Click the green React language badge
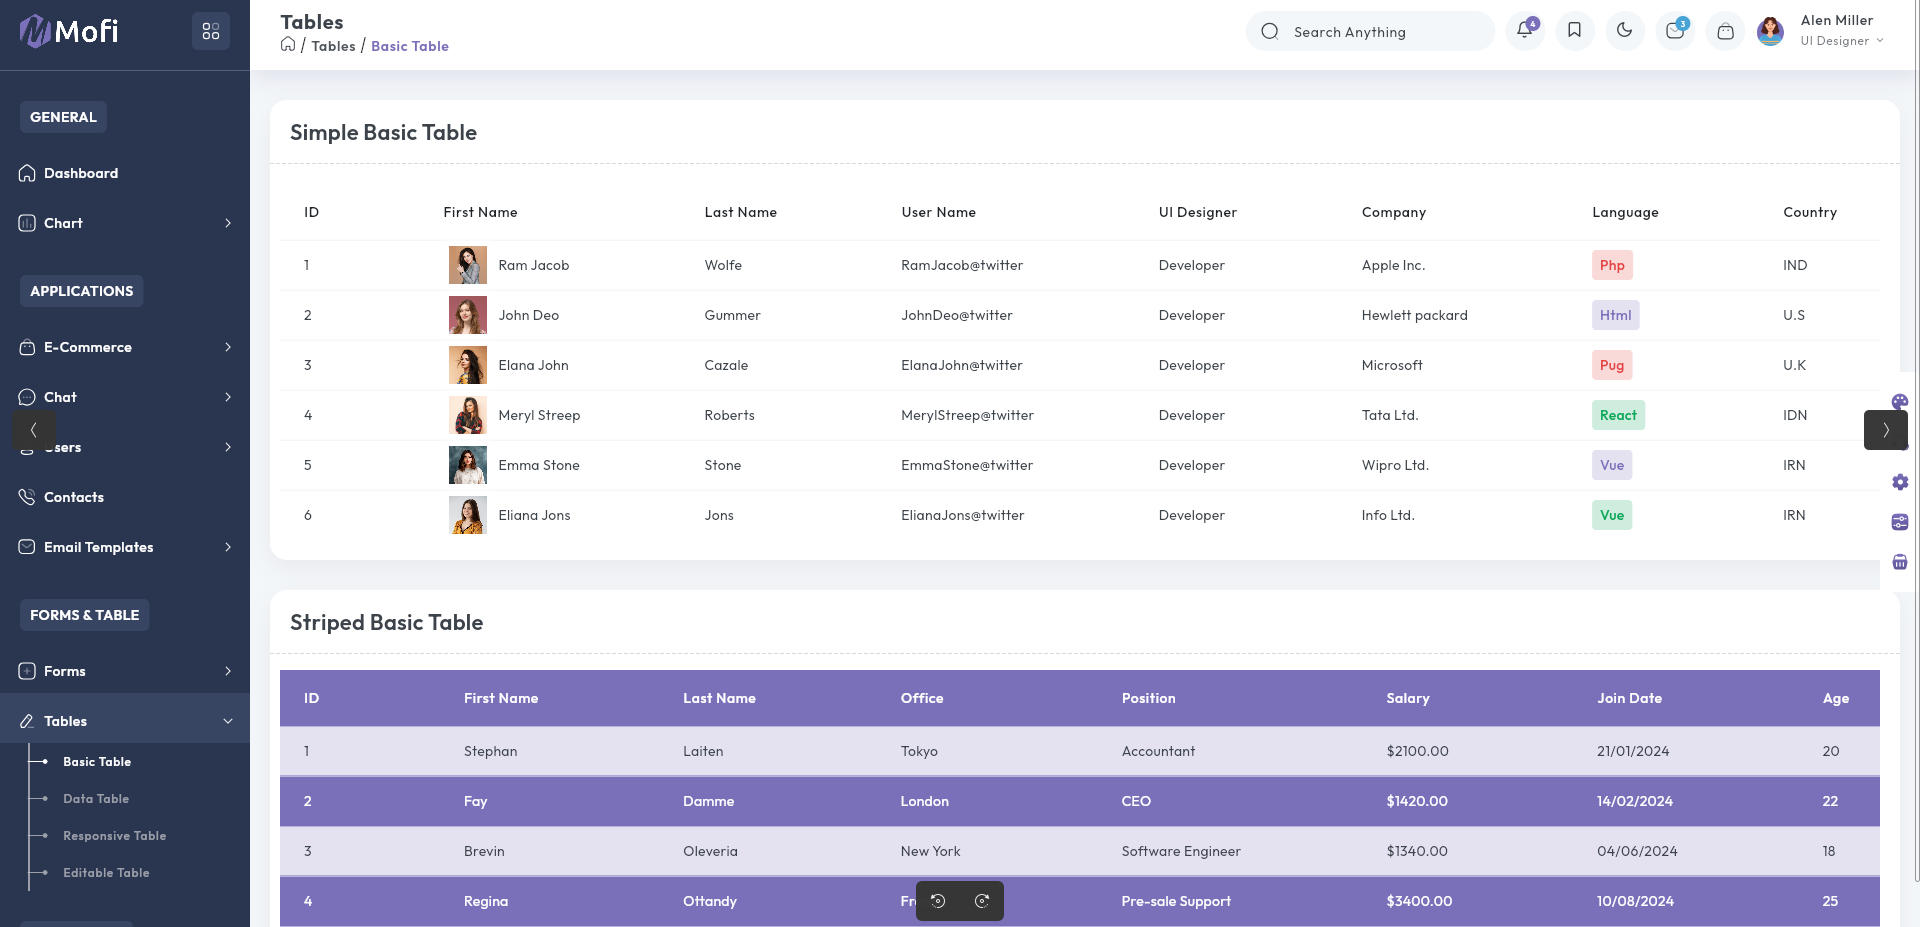The width and height of the screenshot is (1920, 927). (x=1617, y=415)
